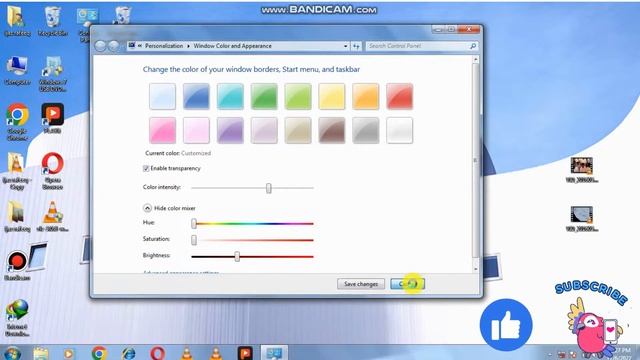Screen dimensions: 640x360
Task: Pick the dark blue Twilight color swatch
Action: click(196, 96)
